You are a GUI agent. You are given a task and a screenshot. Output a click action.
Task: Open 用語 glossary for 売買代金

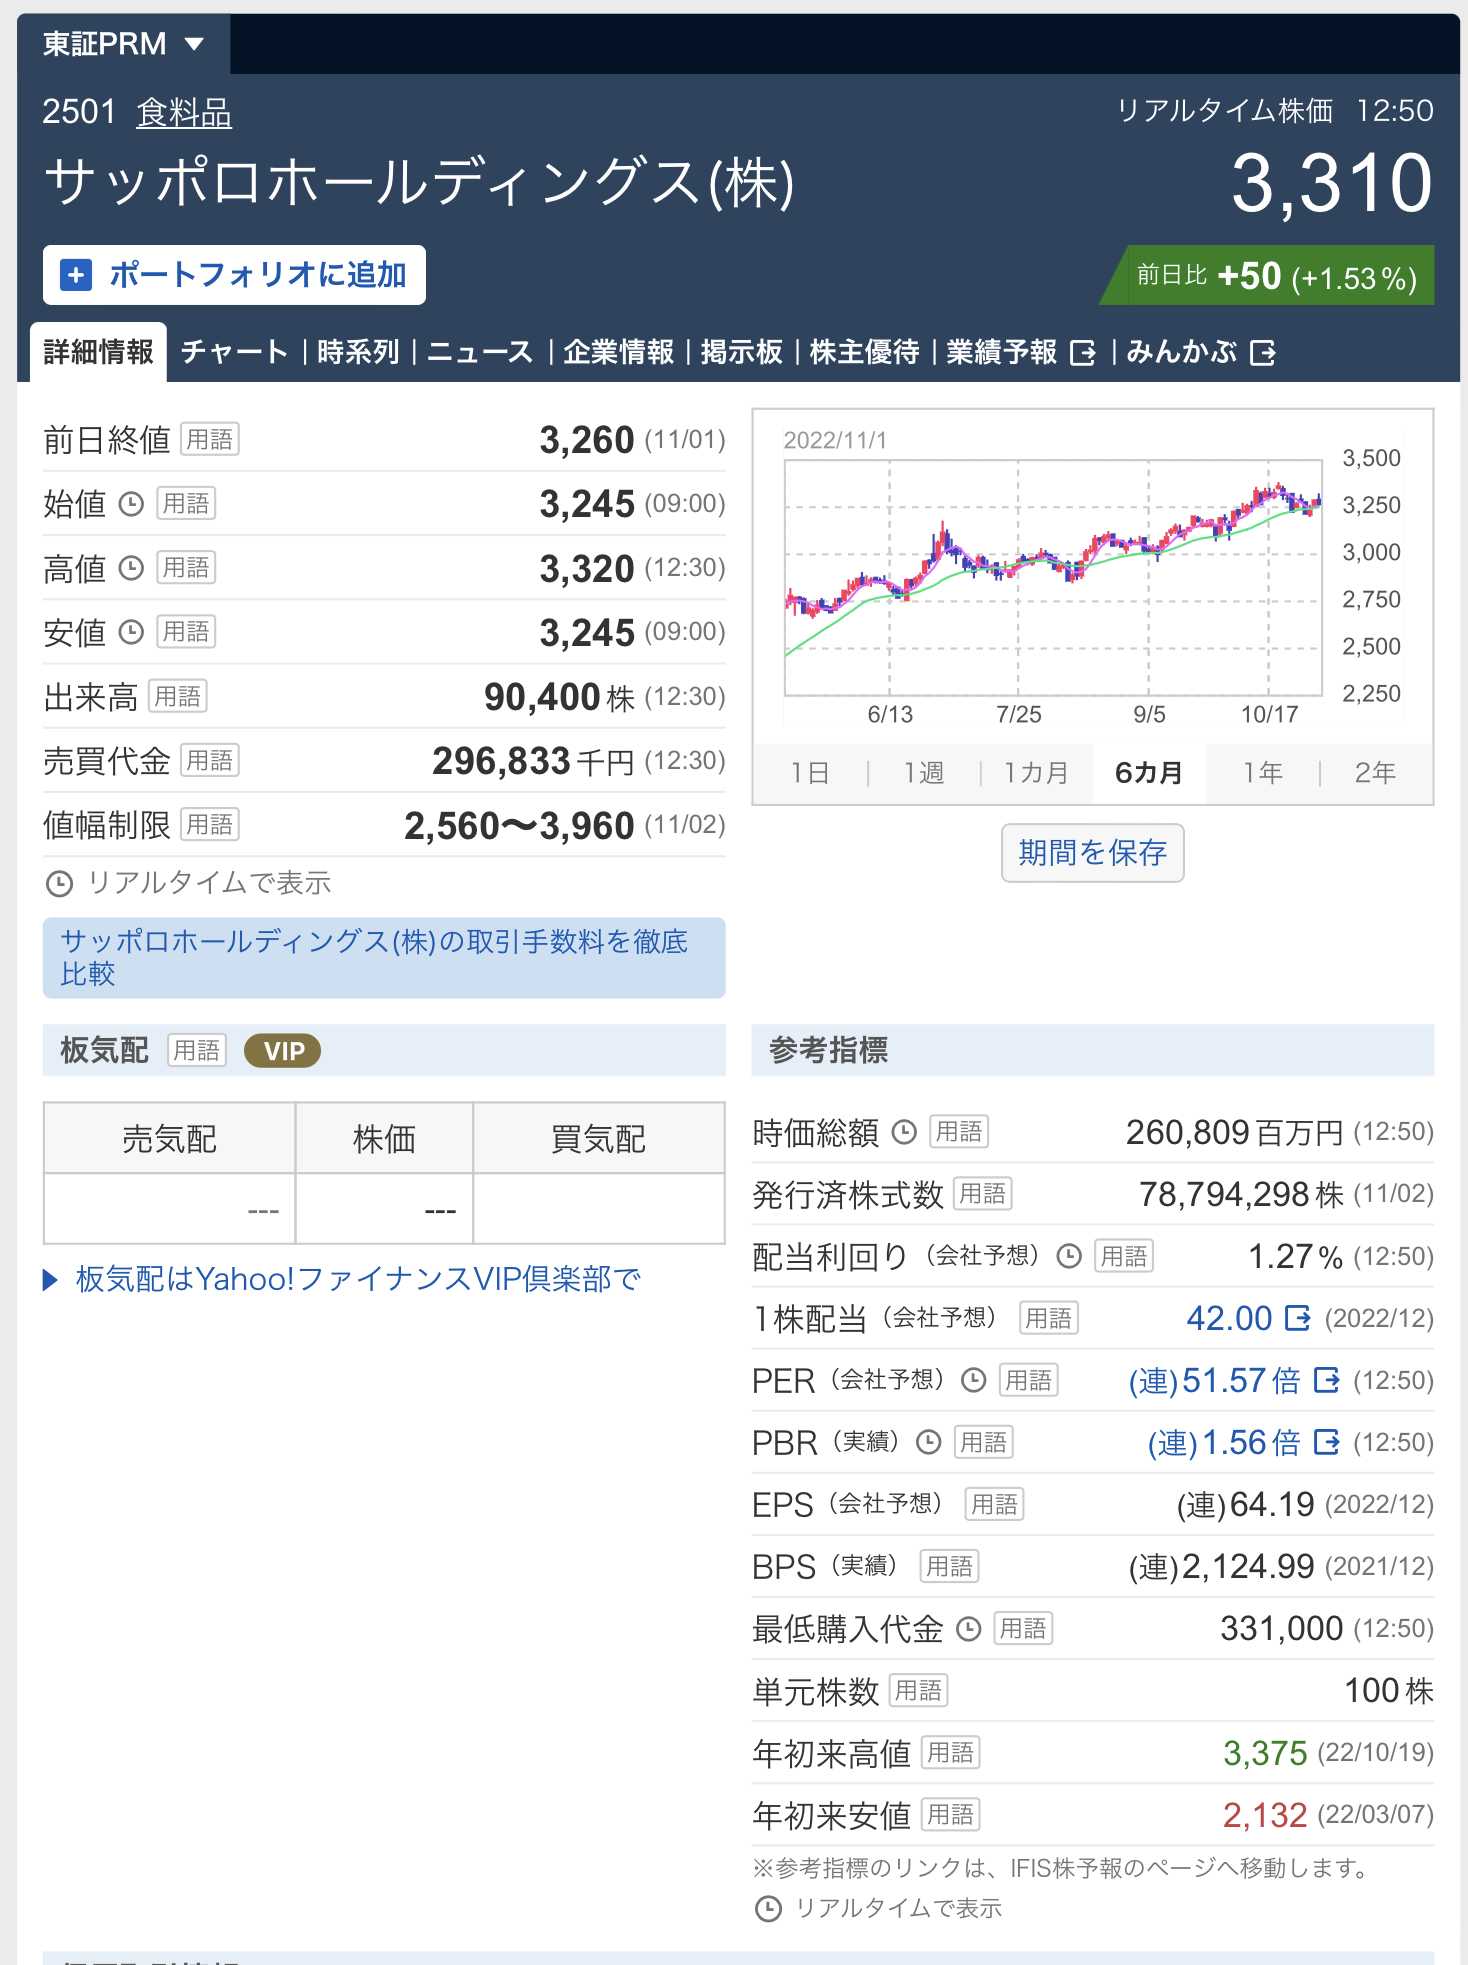click(210, 760)
